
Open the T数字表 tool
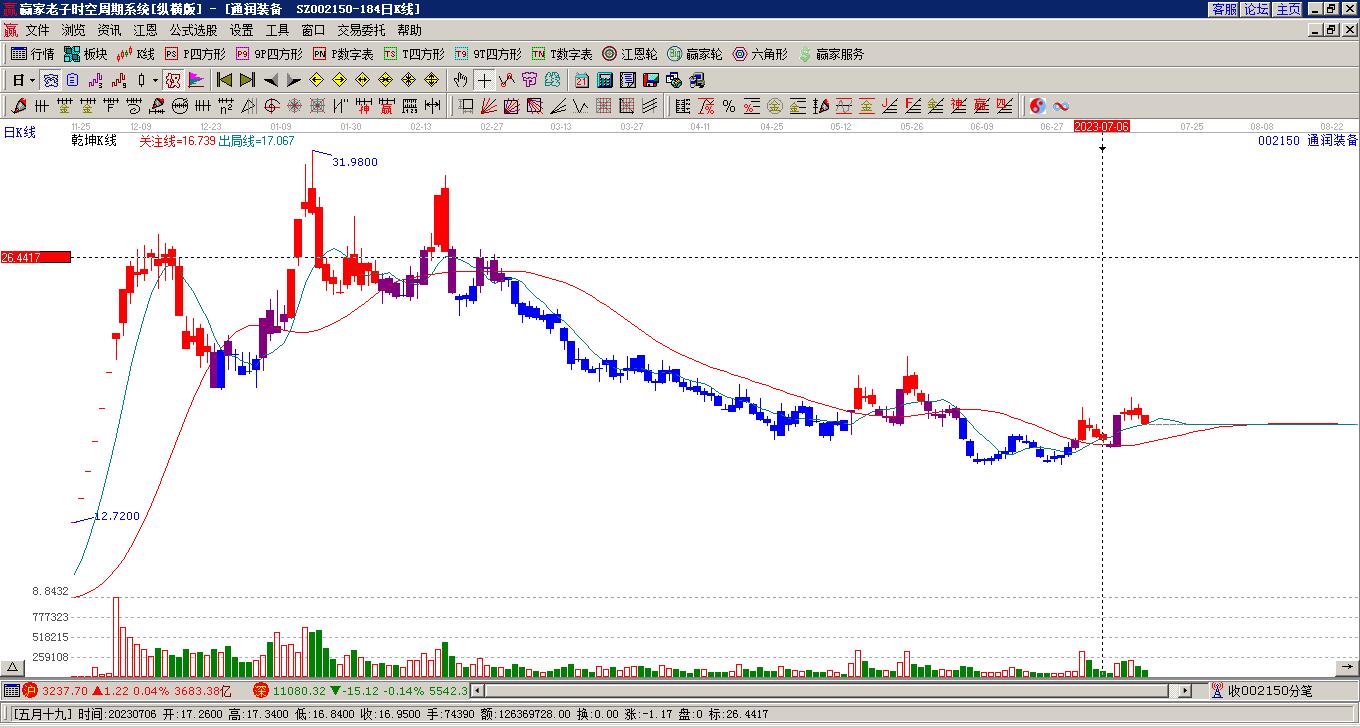click(x=562, y=54)
